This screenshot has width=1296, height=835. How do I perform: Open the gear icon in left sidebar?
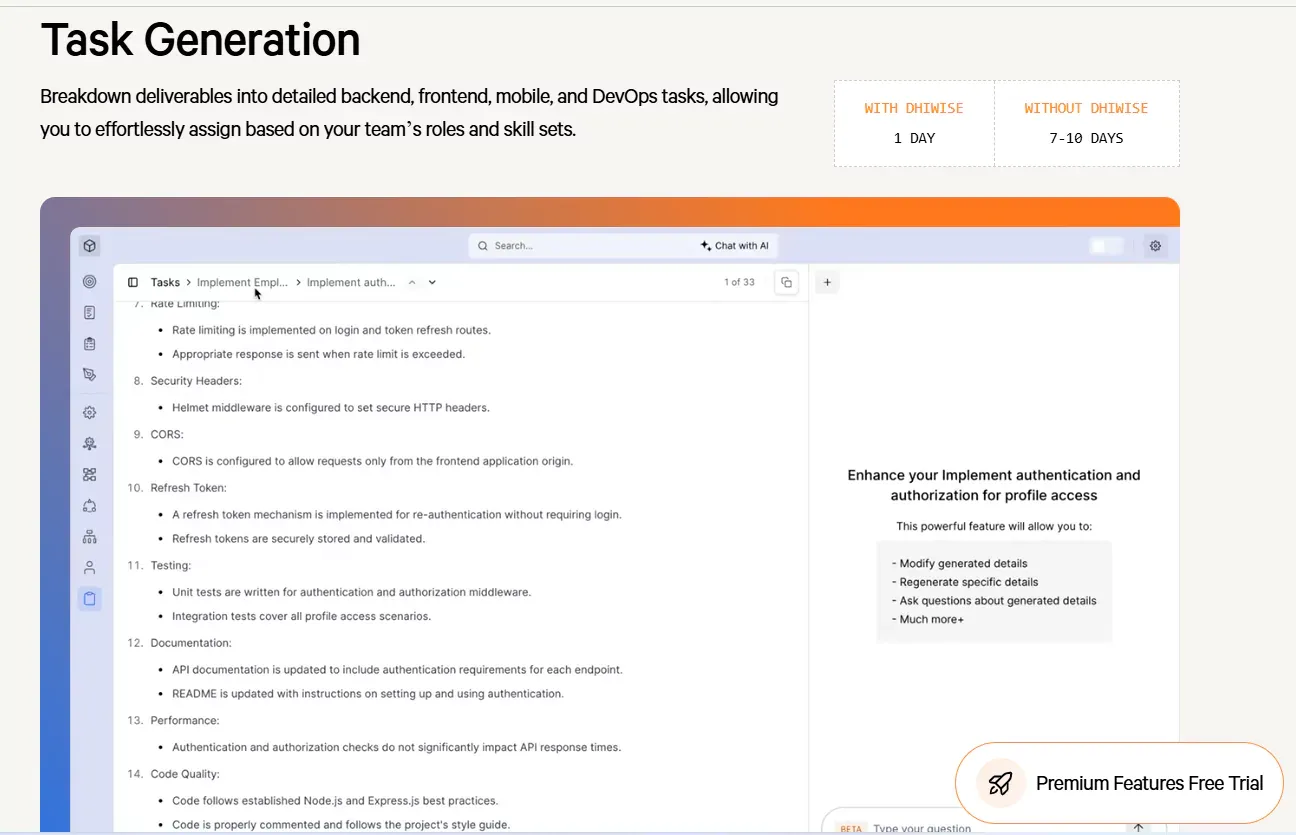(x=90, y=412)
